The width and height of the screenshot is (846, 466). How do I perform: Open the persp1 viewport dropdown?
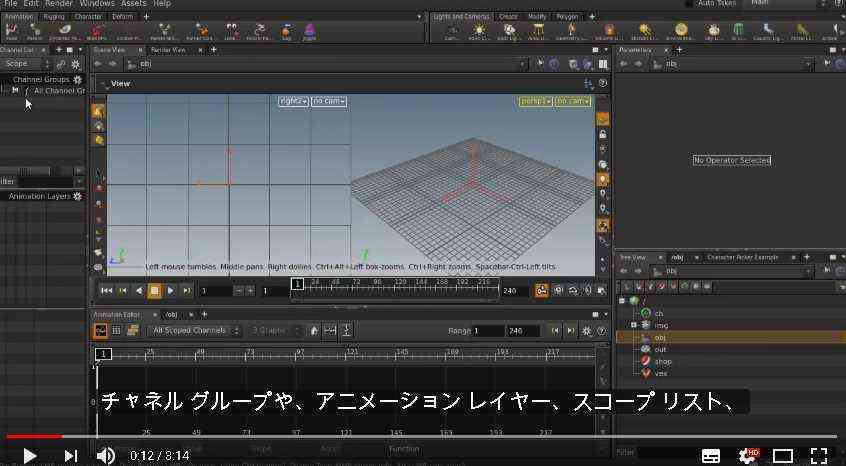click(536, 101)
